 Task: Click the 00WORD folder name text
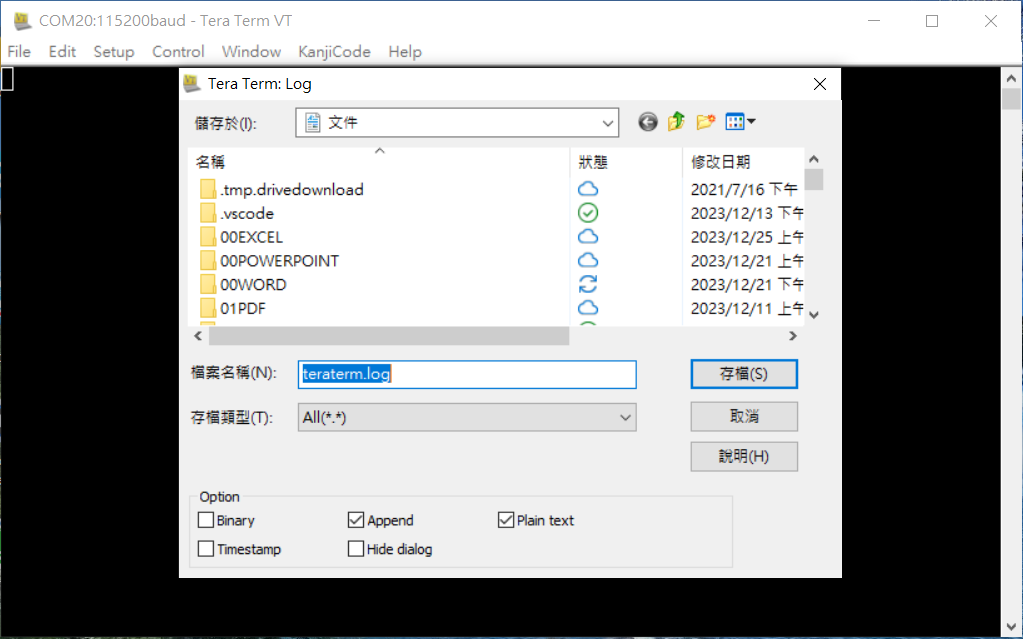(253, 285)
